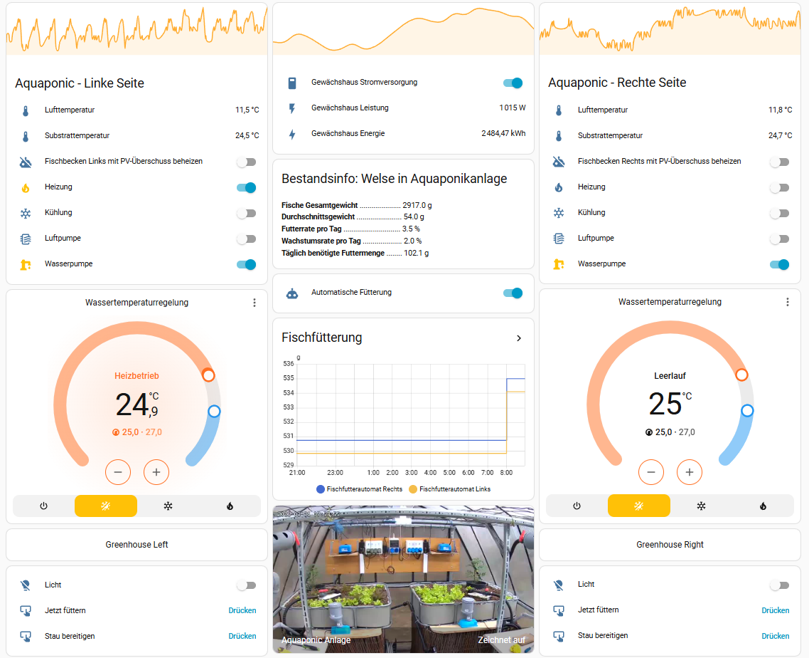Image resolution: width=809 pixels, height=658 pixels.
Task: Click Greenhouse Left Jetzt füttern icon
Action: tap(25, 611)
